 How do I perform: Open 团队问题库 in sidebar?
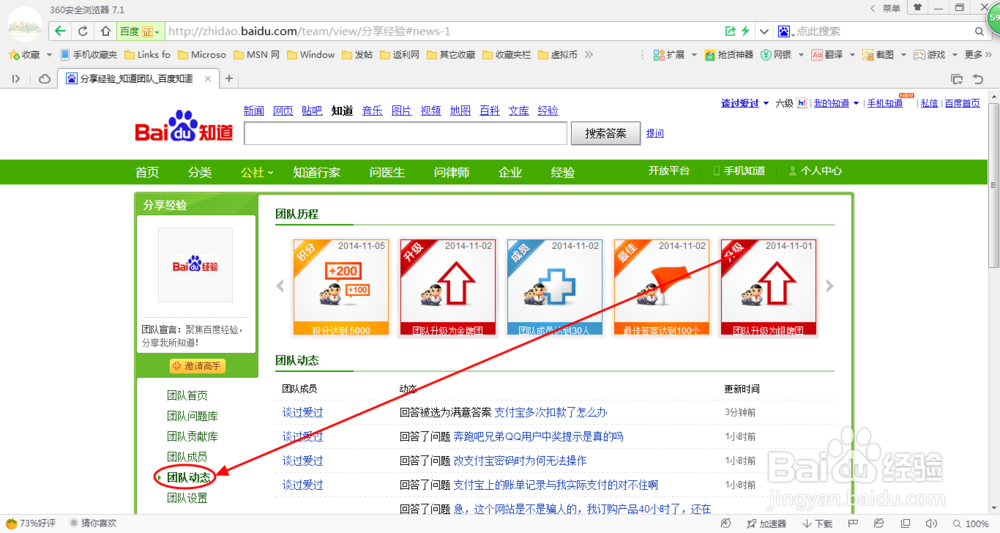pyautogui.click(x=192, y=416)
